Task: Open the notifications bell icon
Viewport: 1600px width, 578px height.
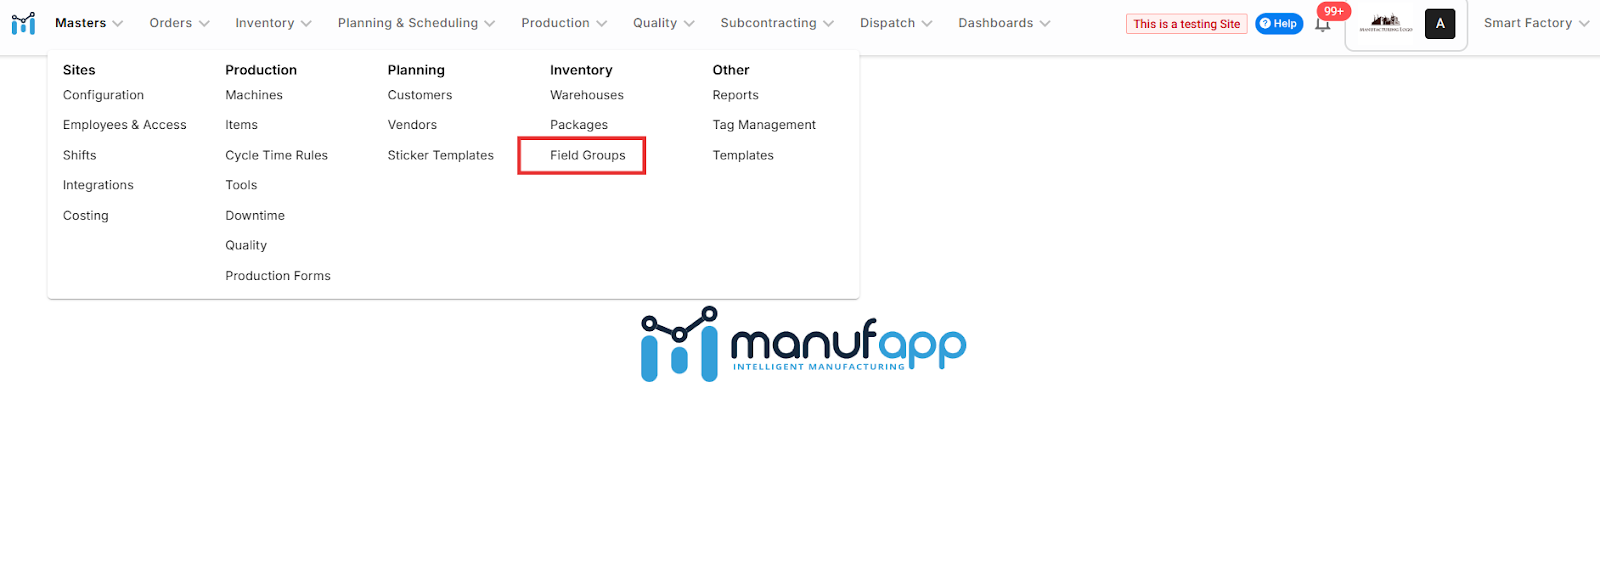Action: (x=1322, y=26)
